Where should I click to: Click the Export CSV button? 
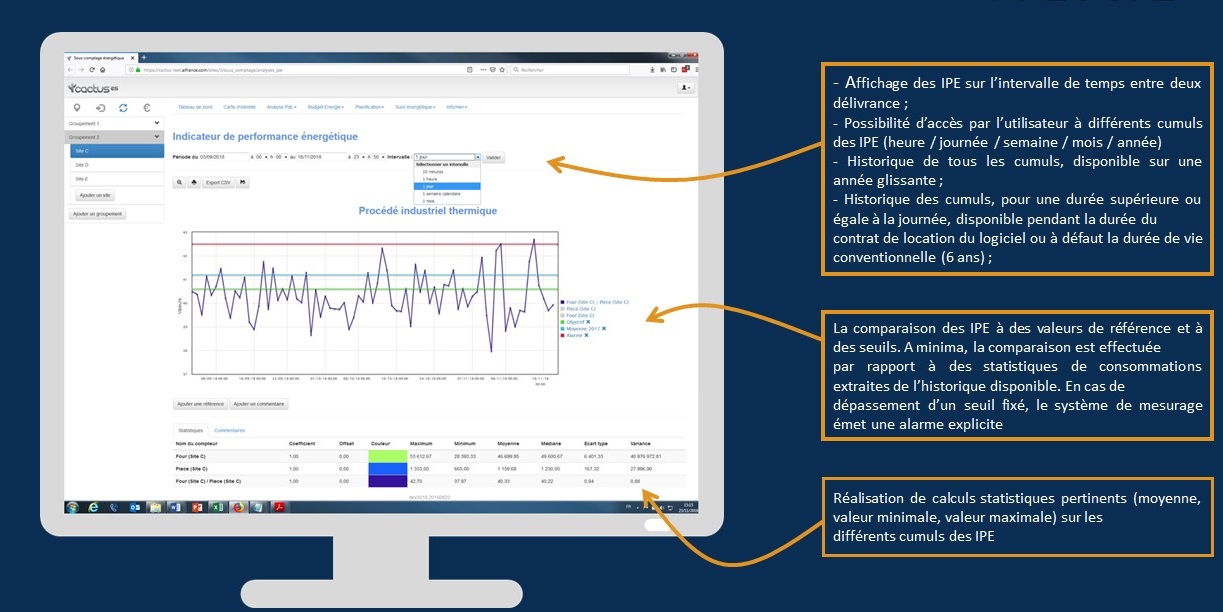tap(217, 182)
